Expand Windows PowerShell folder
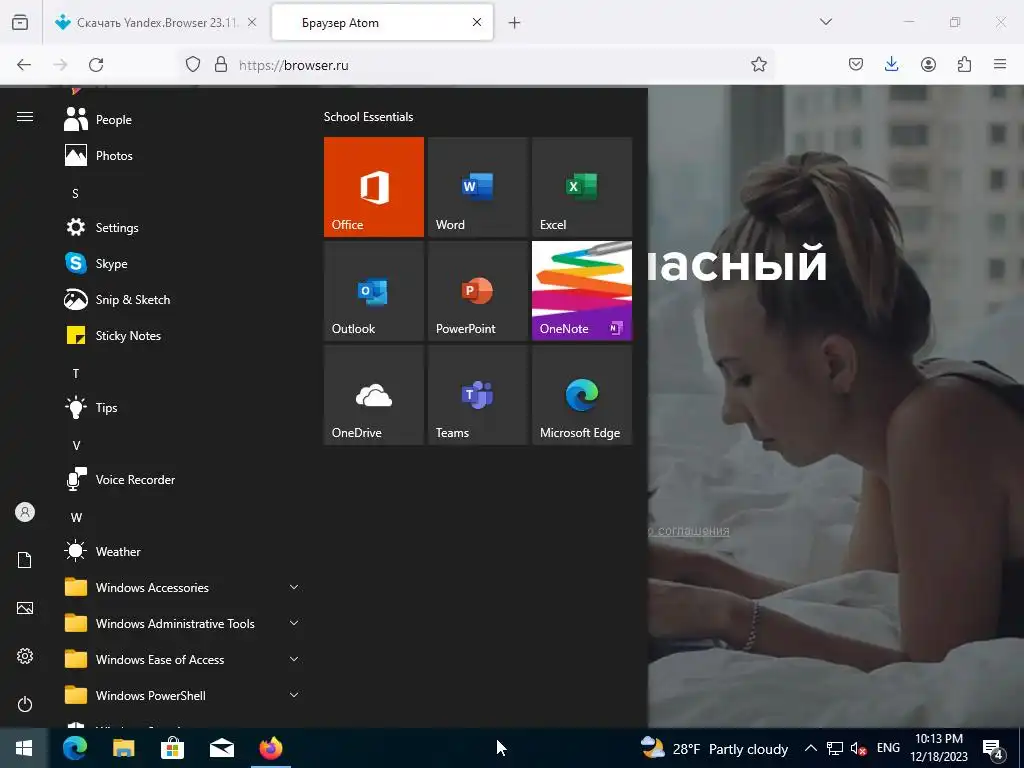 pos(183,695)
